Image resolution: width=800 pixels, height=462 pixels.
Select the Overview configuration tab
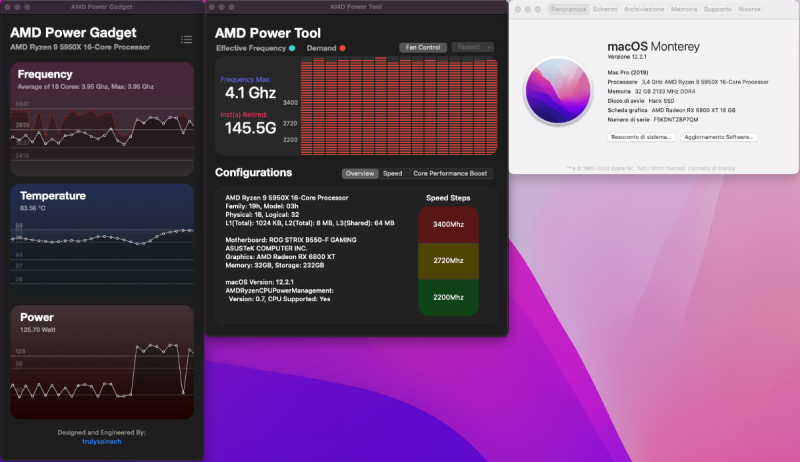click(360, 173)
